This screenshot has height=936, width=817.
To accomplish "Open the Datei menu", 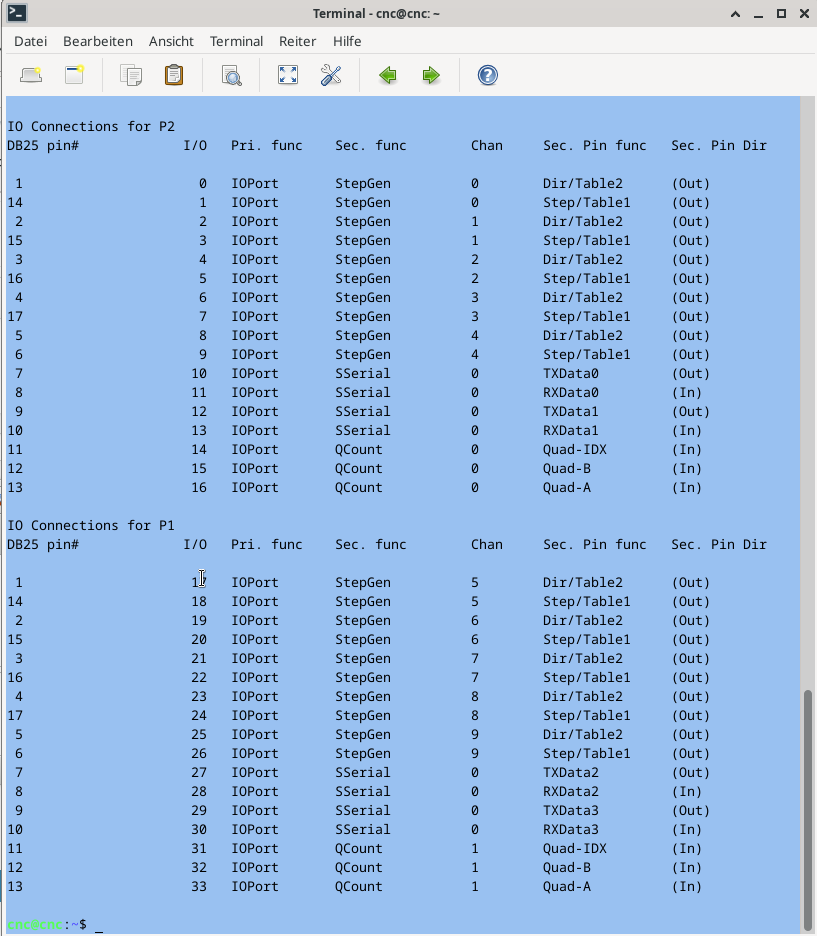I will 30,41.
